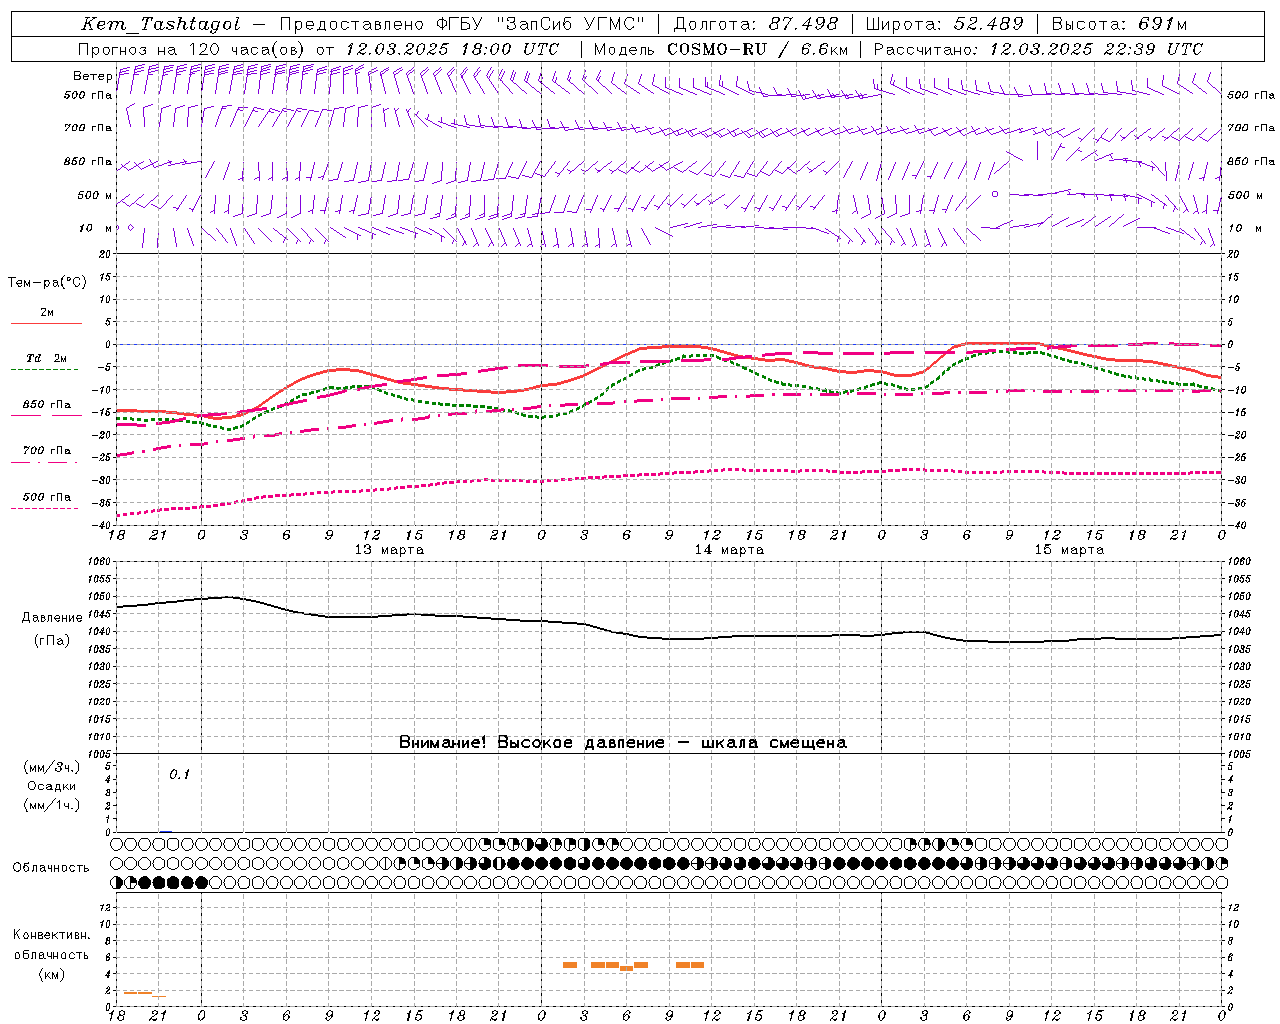The width and height of the screenshot is (1280, 1024).
Task: Select the '700 гПа' temperature legend entry
Action: click(47, 451)
